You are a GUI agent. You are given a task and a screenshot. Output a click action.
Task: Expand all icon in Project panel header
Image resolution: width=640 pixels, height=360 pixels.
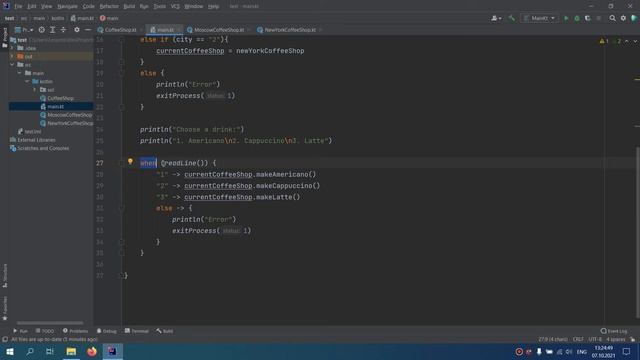click(52, 30)
